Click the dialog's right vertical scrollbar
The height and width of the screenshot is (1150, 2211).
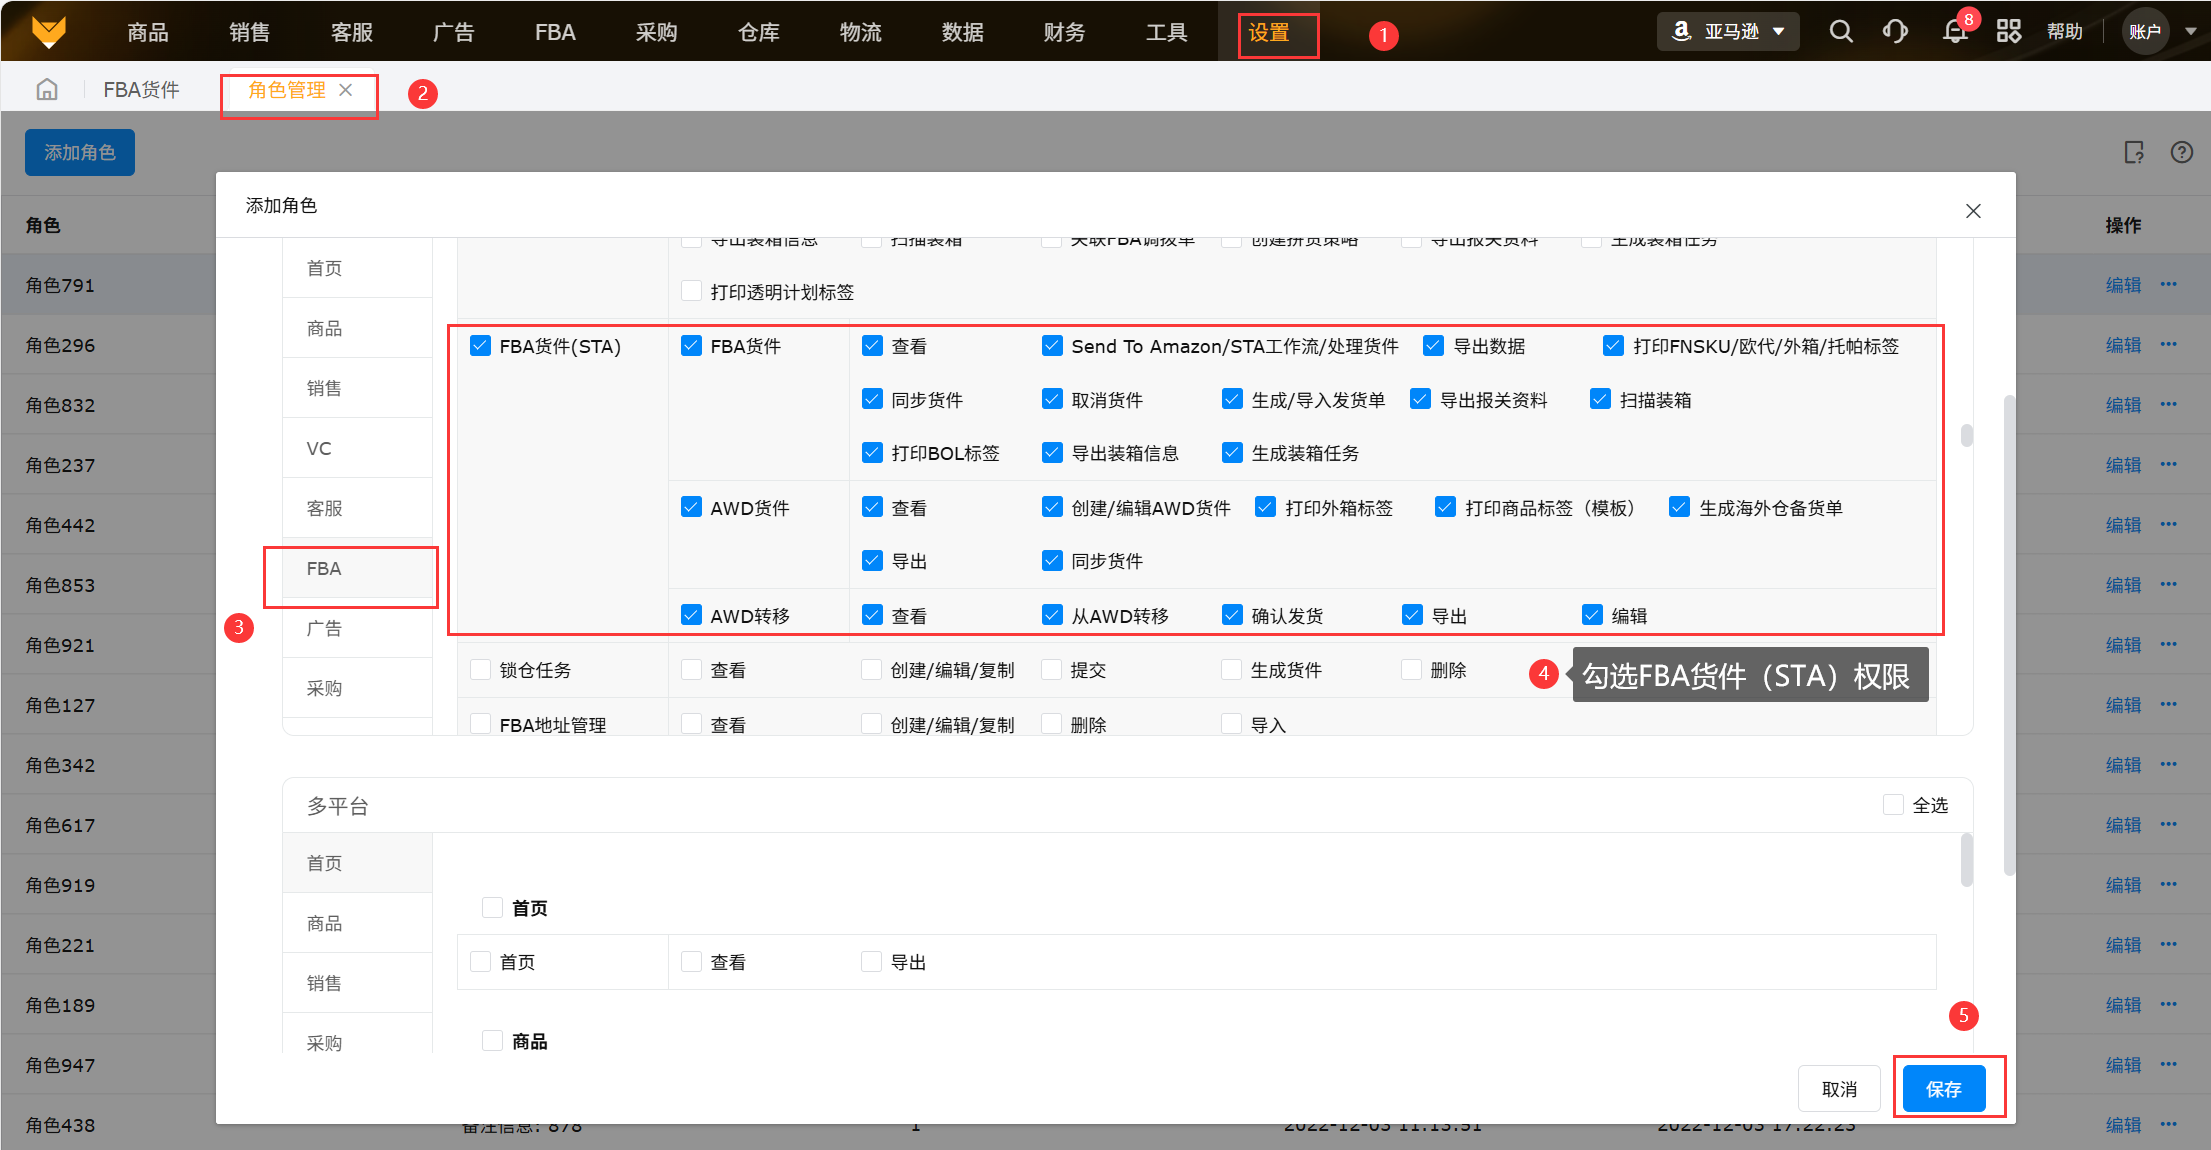point(2009,636)
